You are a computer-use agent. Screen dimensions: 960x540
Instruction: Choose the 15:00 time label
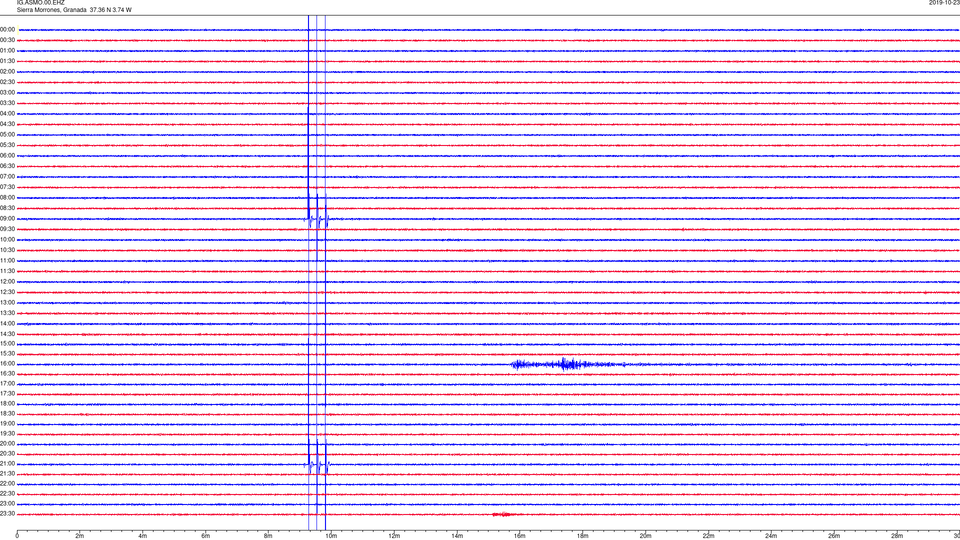(x=7, y=343)
